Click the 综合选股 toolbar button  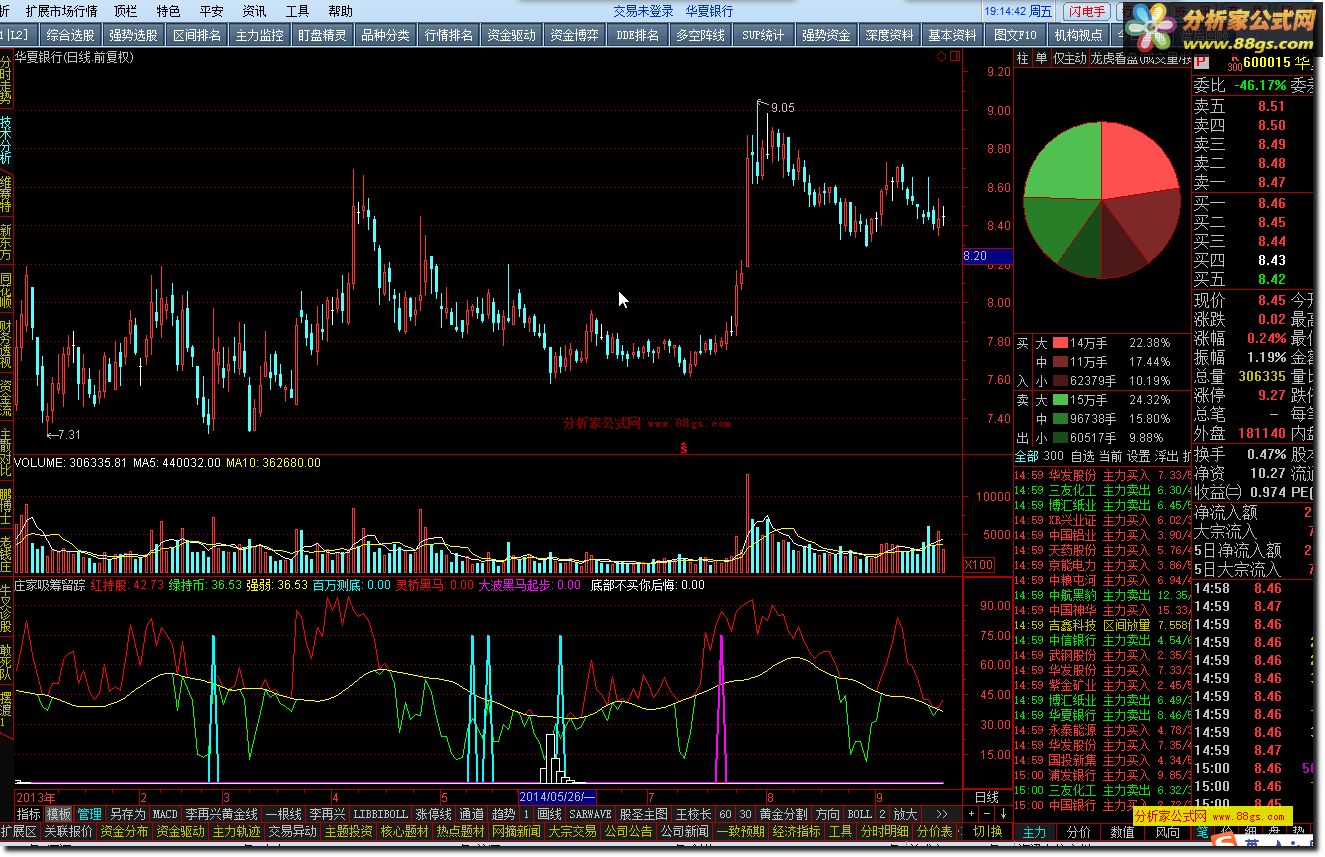70,35
